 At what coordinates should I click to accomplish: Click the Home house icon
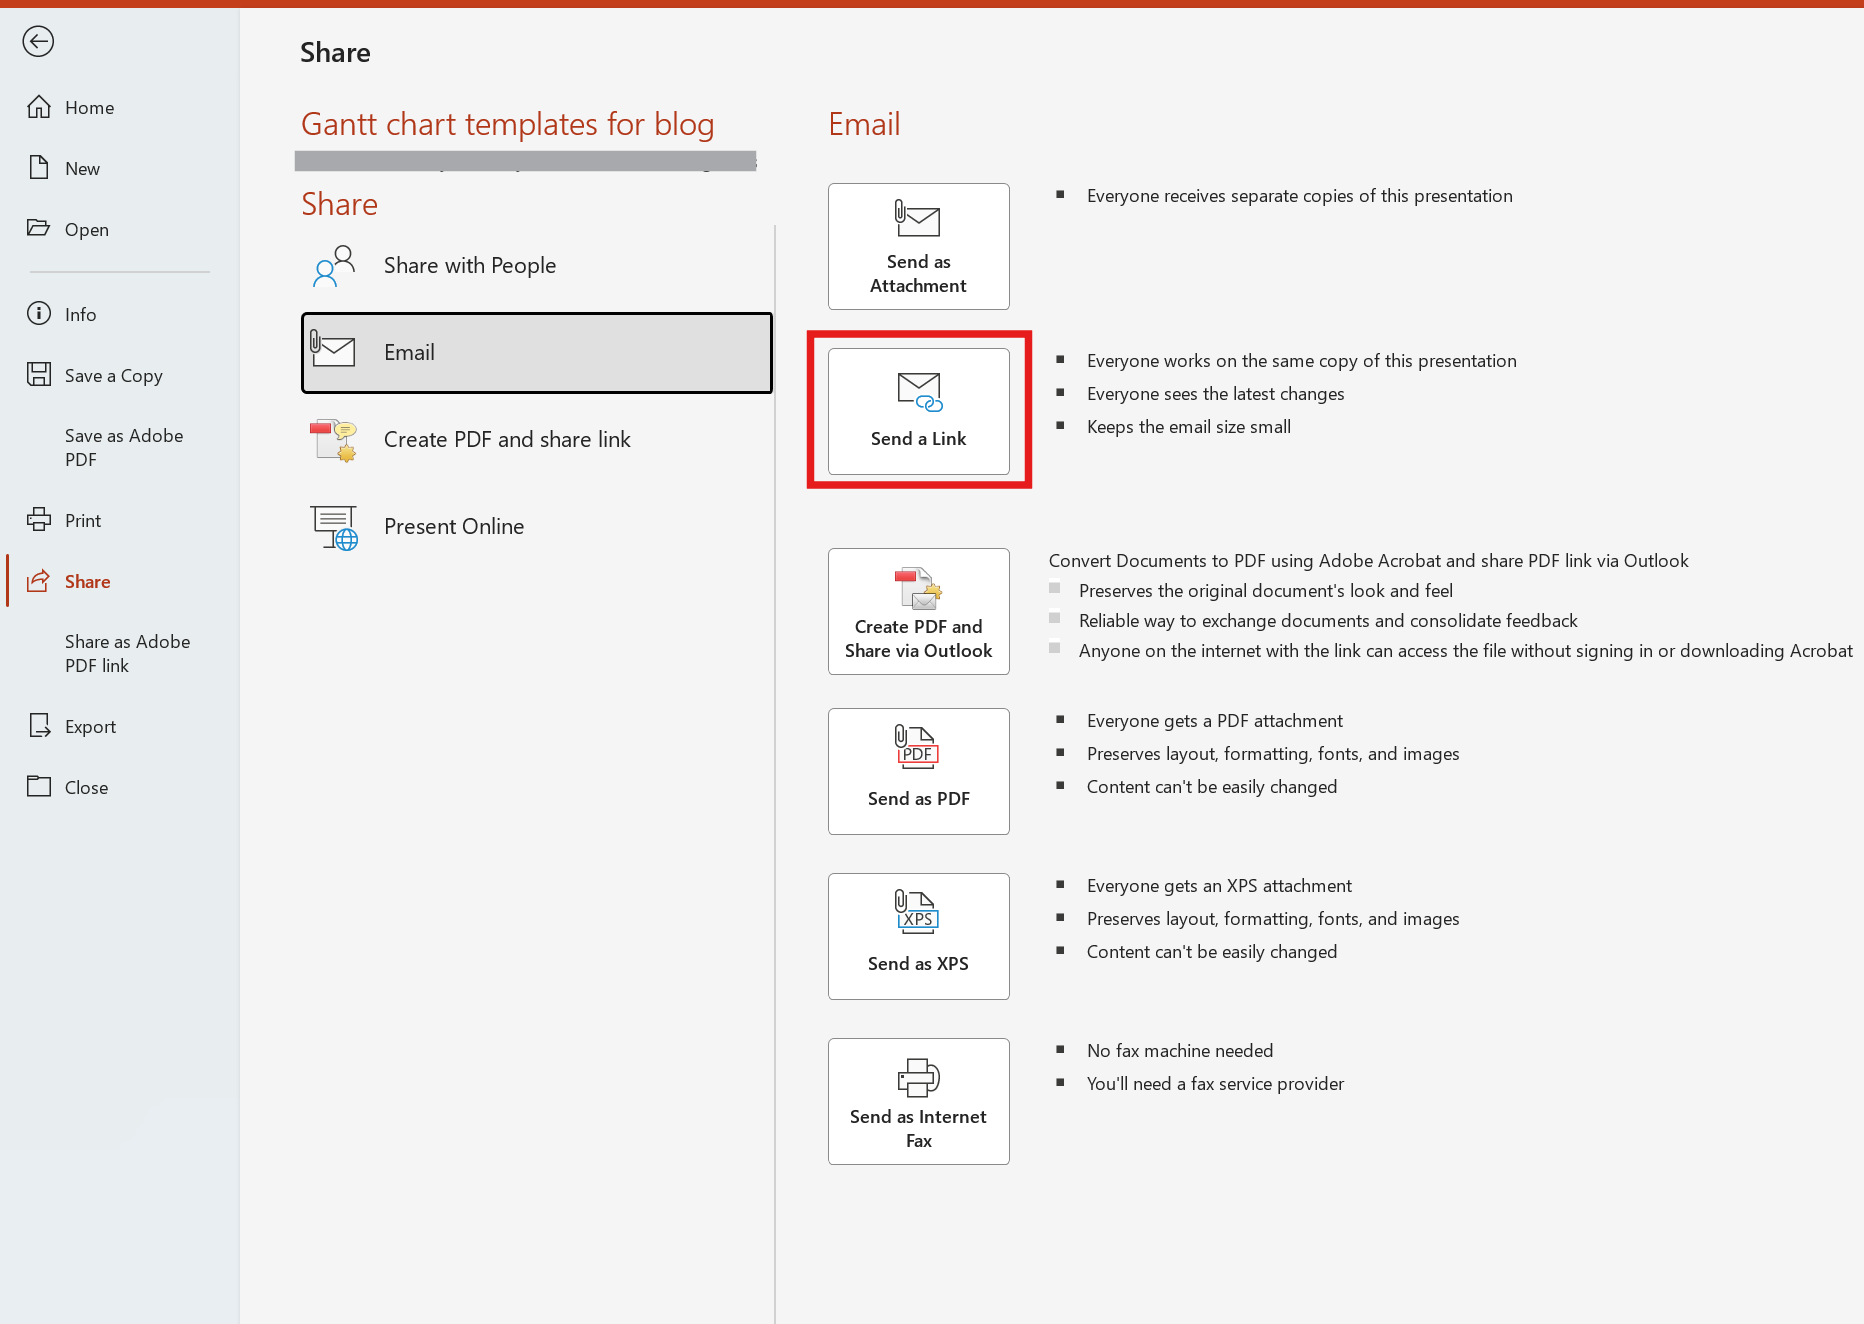(x=39, y=107)
